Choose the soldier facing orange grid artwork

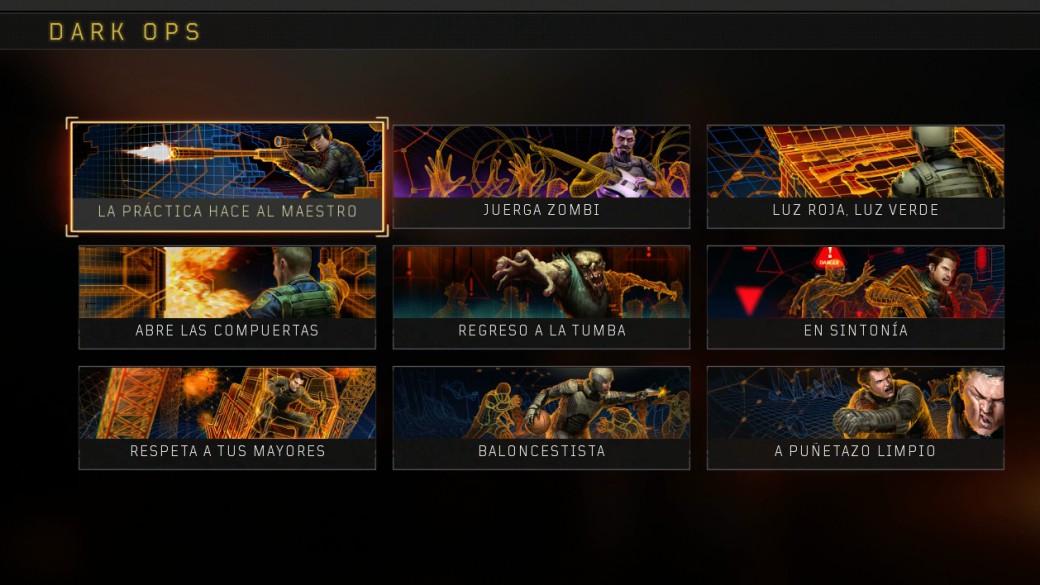pos(856,162)
